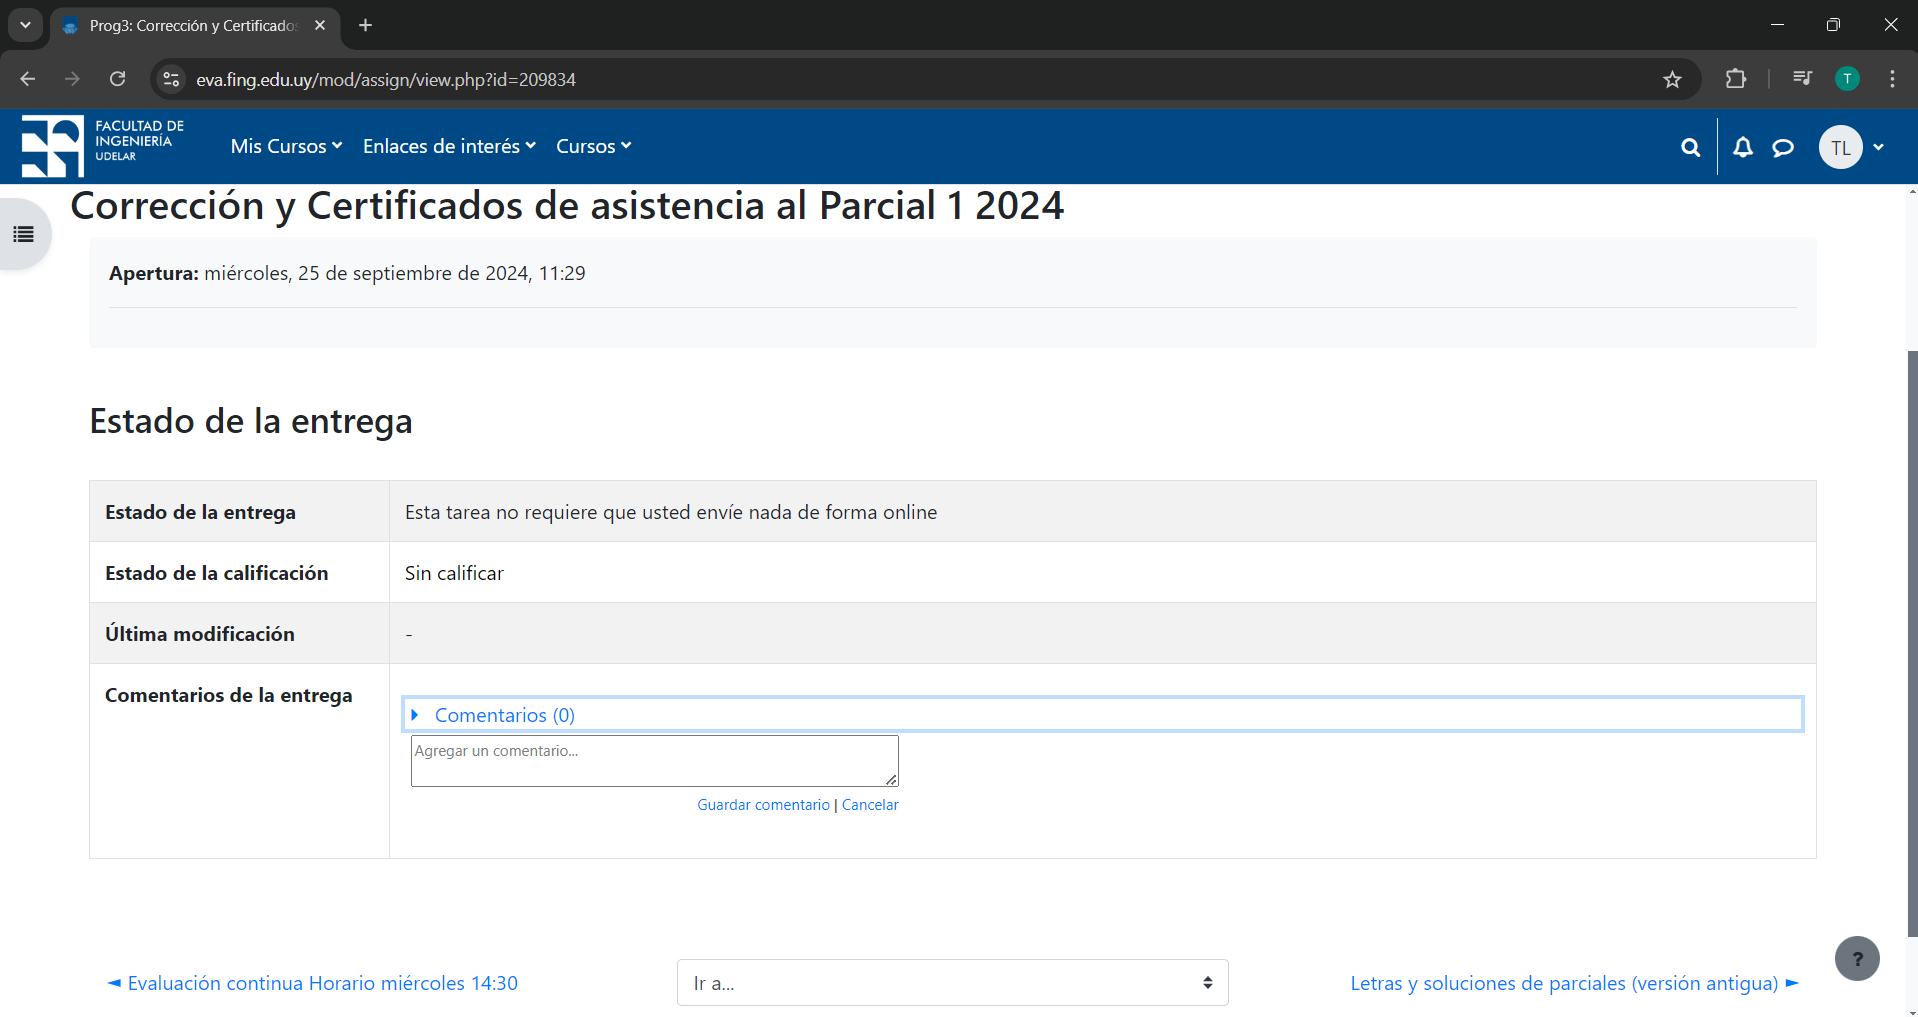
Task: Click the 'Comentarios de la entrega' label
Action: 229,695
